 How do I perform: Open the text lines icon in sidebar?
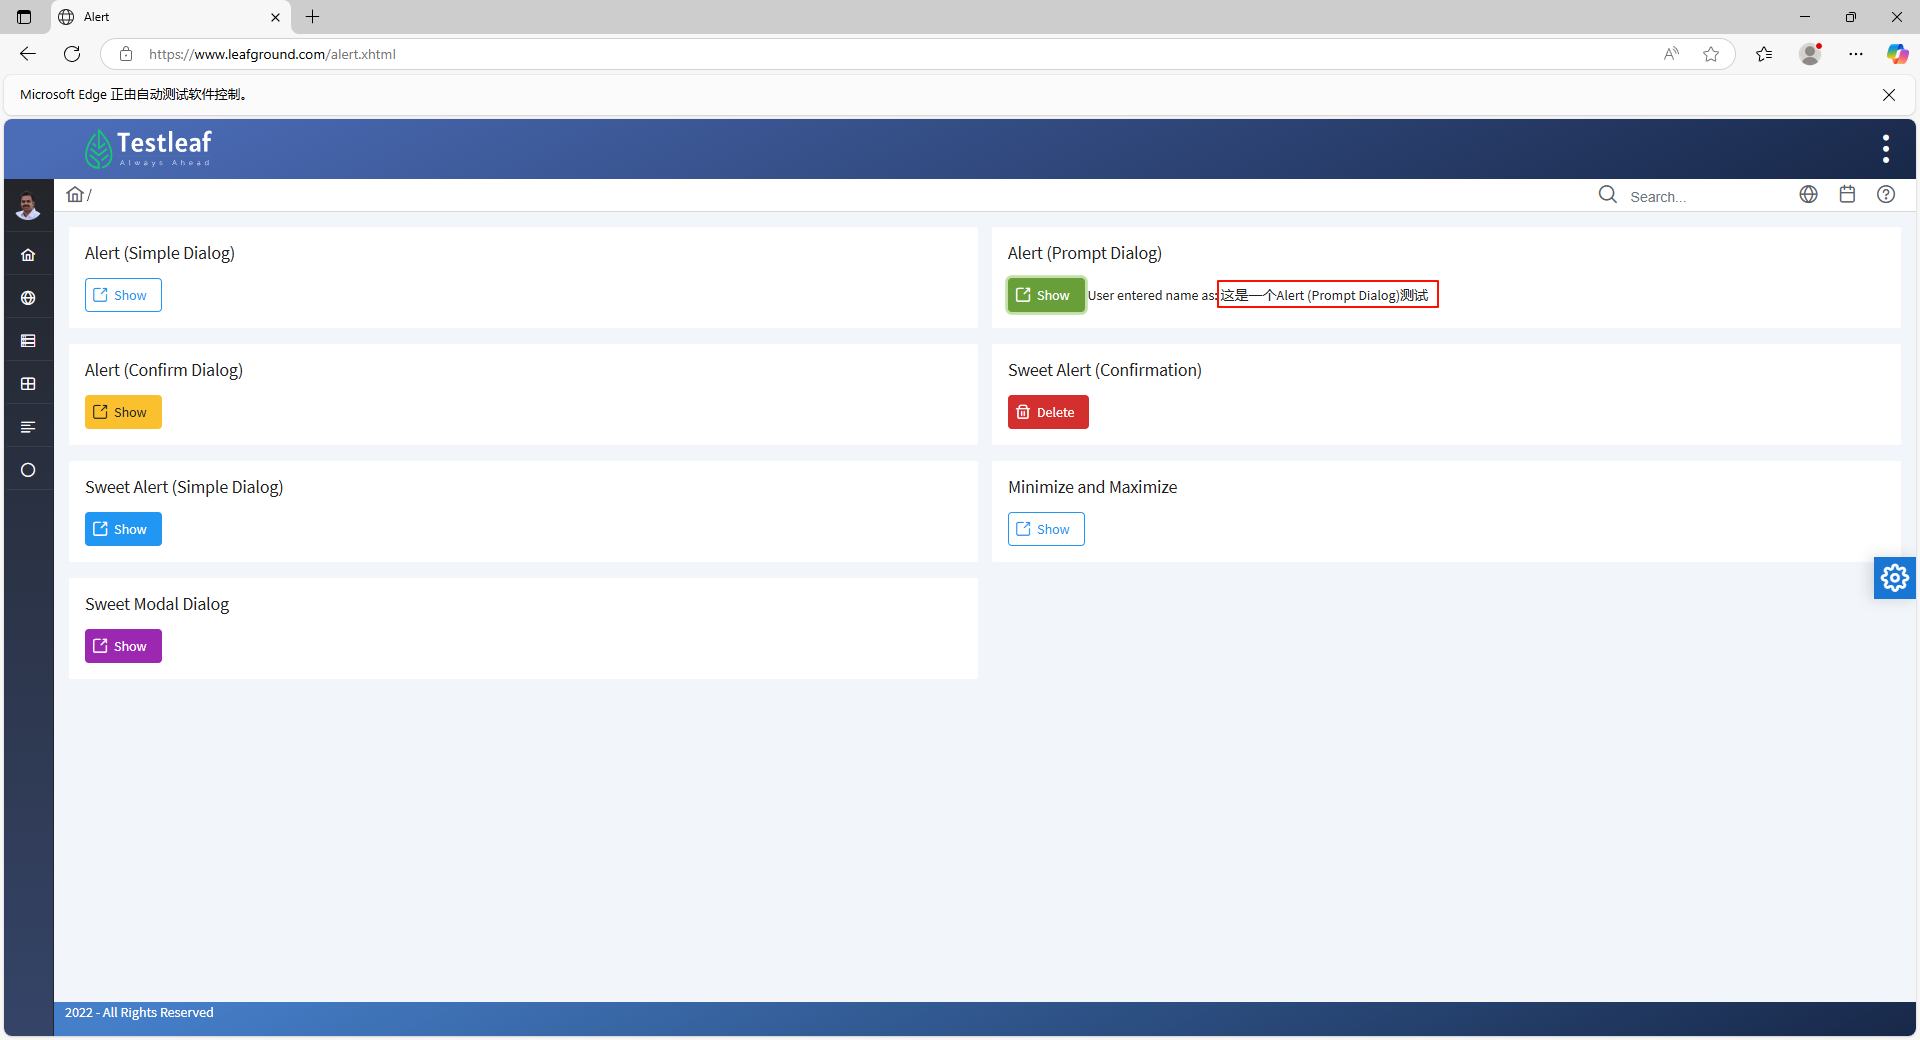(x=28, y=427)
